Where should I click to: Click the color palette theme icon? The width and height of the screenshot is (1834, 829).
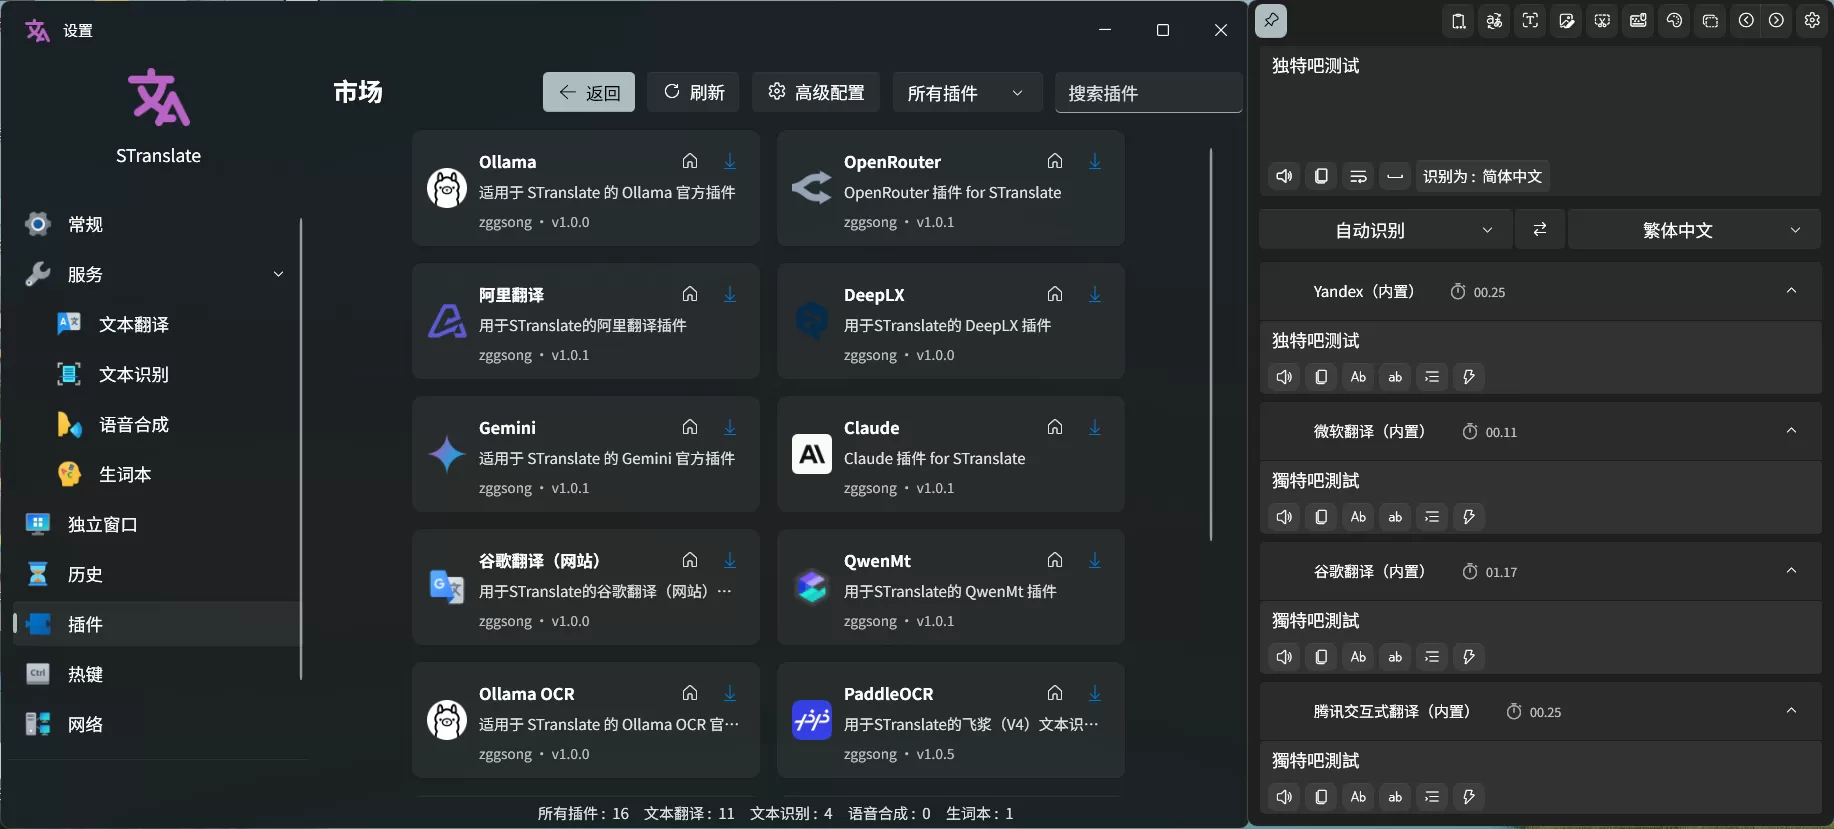click(x=1675, y=20)
